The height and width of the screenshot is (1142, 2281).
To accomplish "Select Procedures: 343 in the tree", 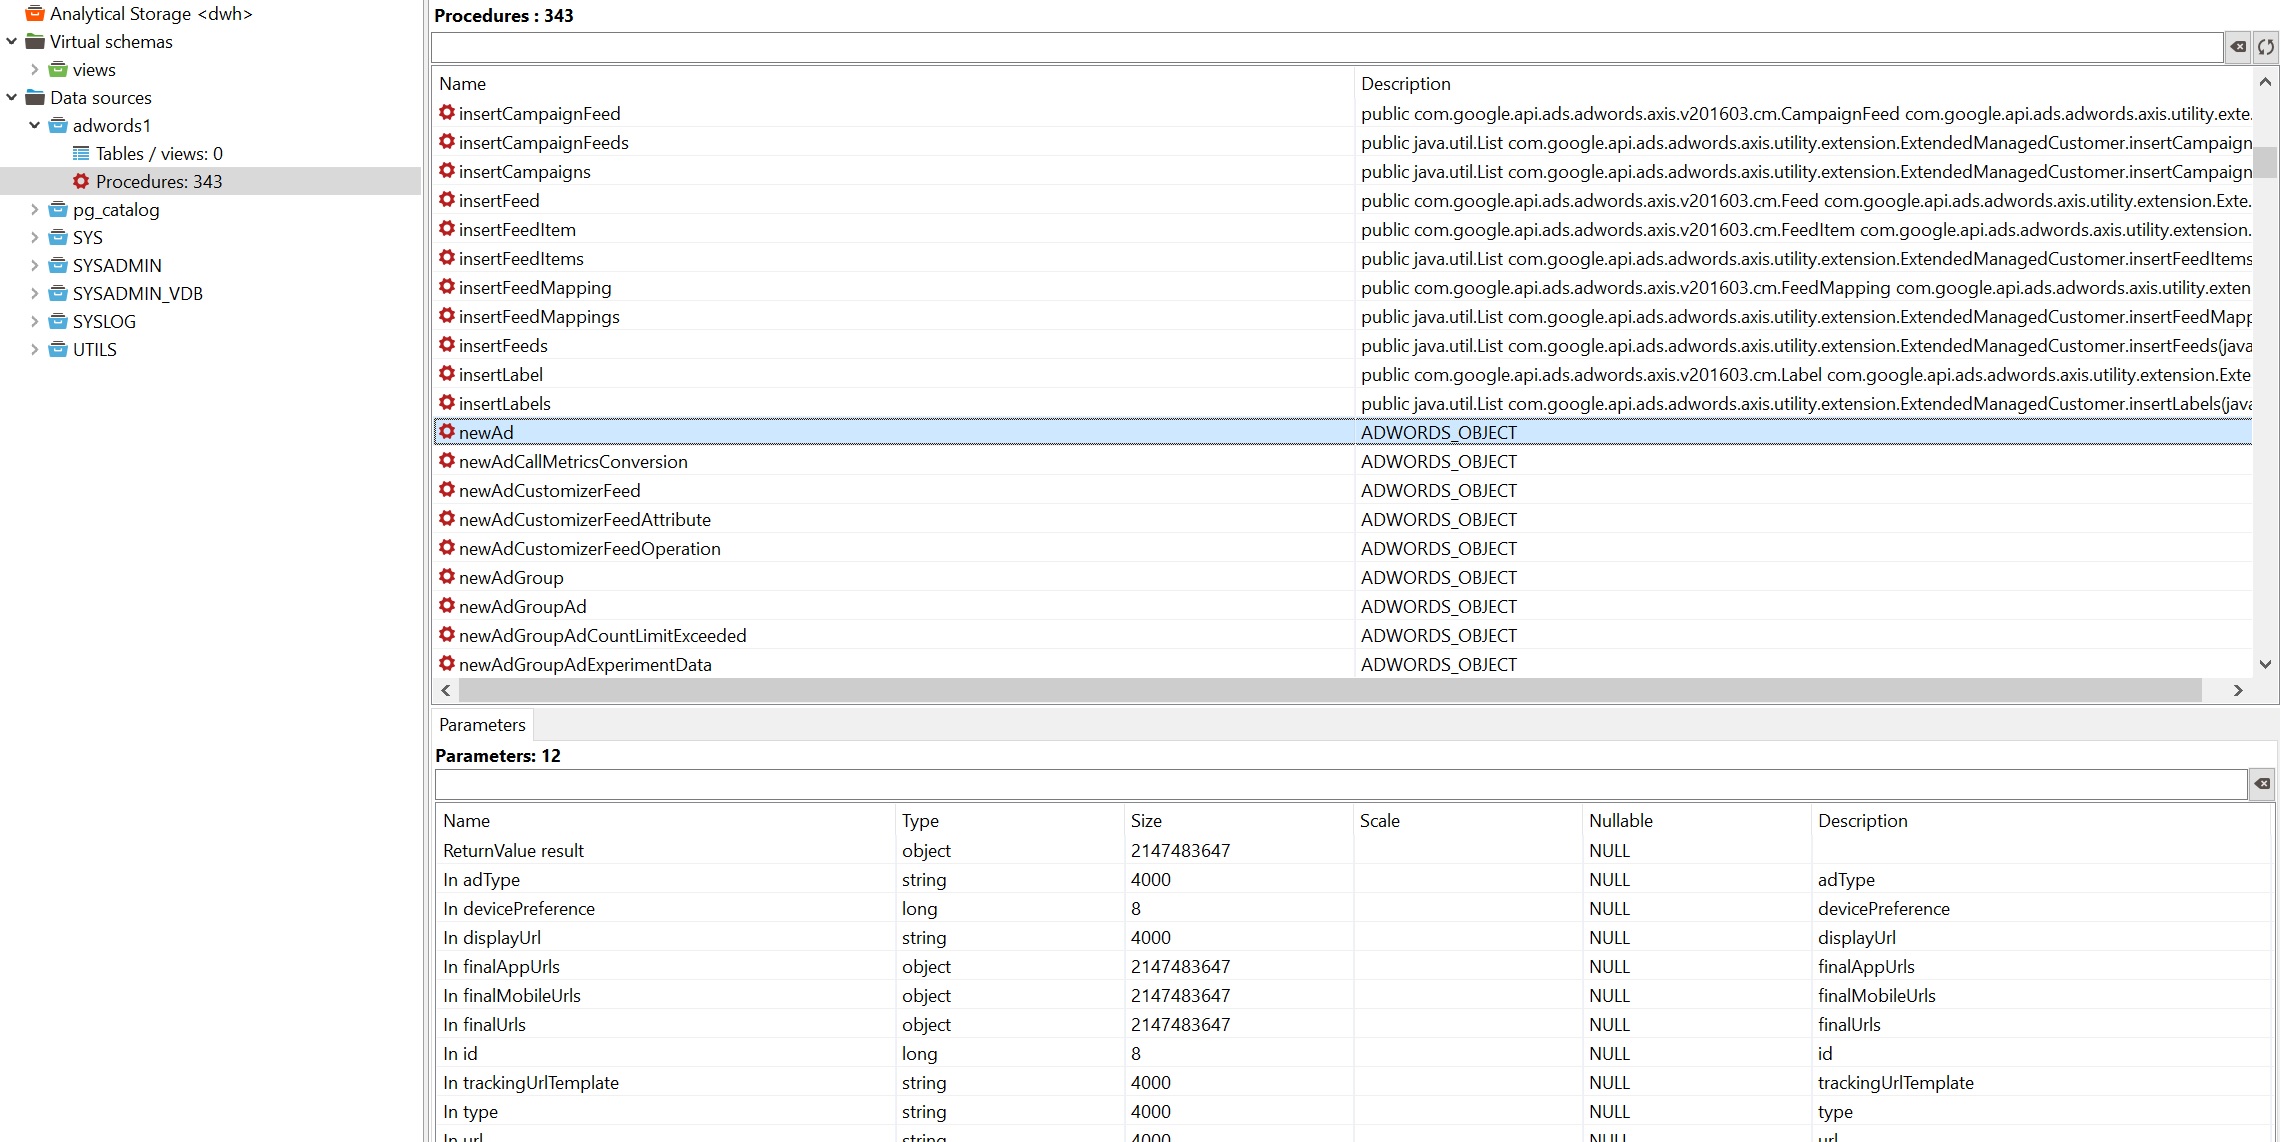I will (x=158, y=182).
